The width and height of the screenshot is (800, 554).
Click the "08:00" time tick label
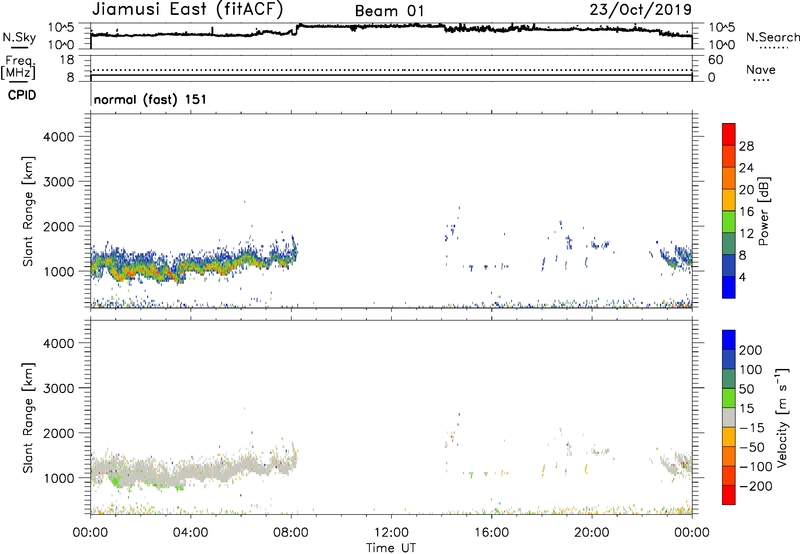click(x=291, y=533)
